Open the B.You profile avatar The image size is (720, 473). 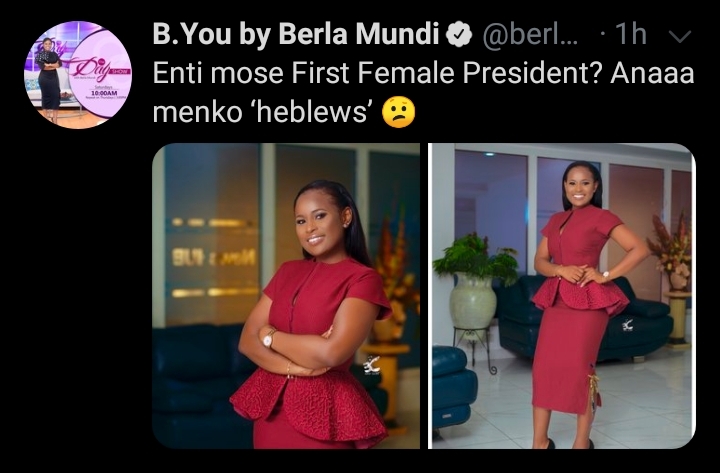[x=78, y=75]
